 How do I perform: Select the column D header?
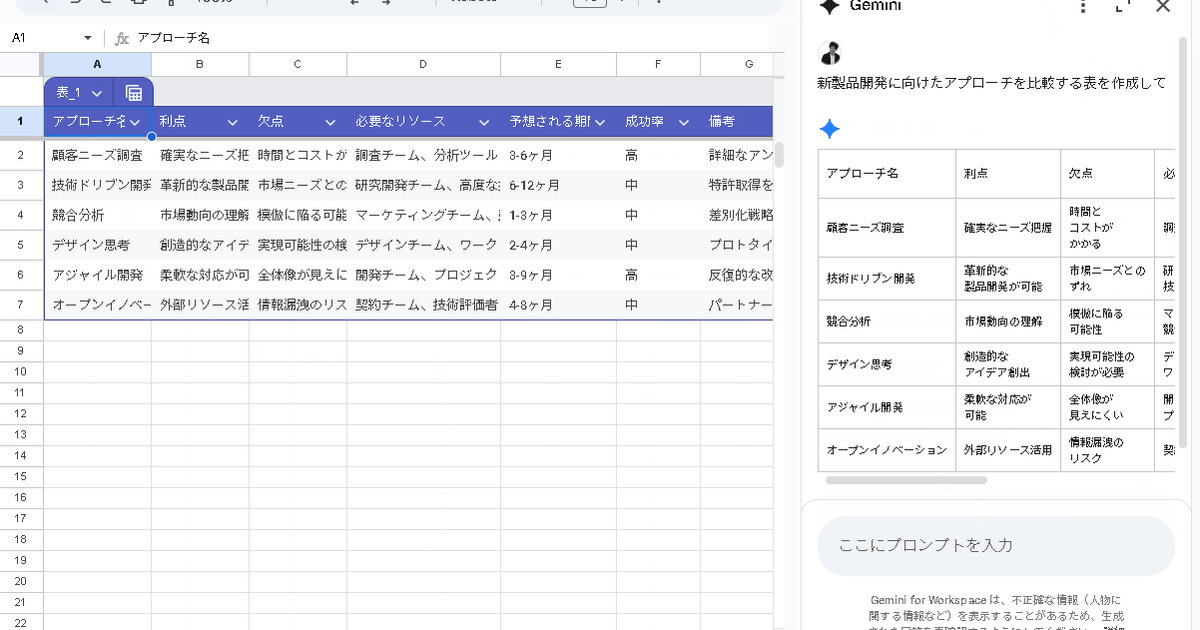(x=423, y=64)
